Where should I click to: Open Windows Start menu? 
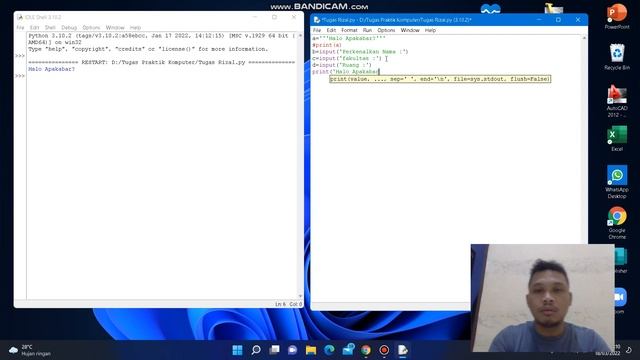[237, 350]
